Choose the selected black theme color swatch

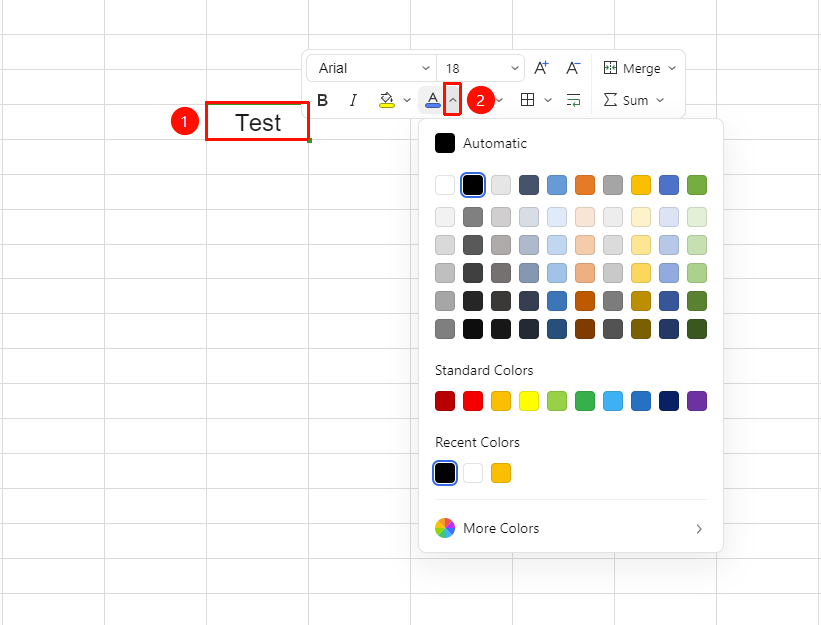tap(473, 185)
